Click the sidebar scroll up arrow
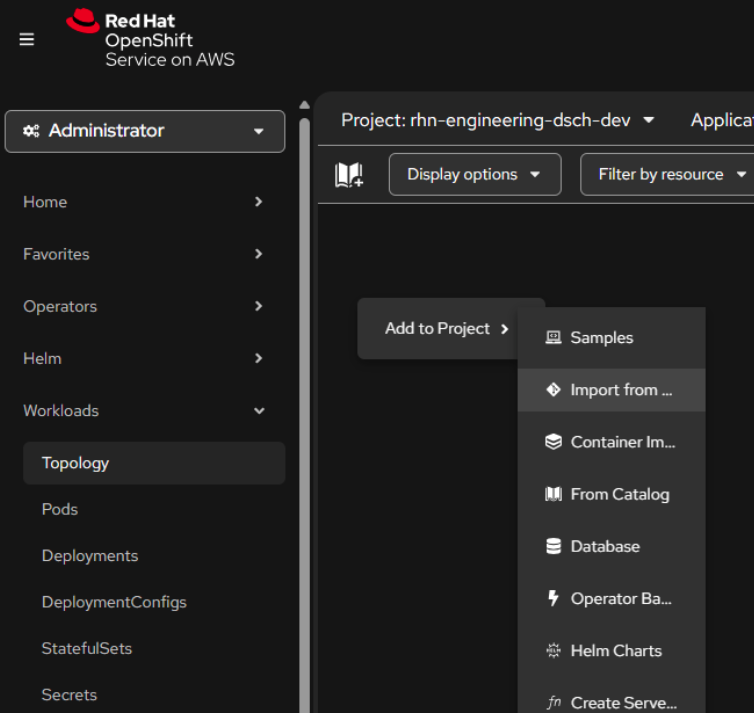The width and height of the screenshot is (754, 713). [x=305, y=104]
